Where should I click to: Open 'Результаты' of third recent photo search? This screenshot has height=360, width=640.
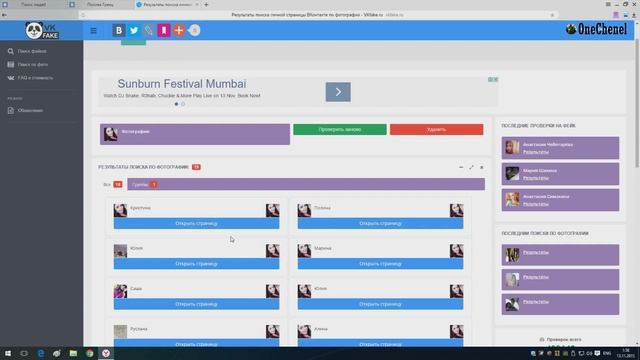click(x=536, y=302)
